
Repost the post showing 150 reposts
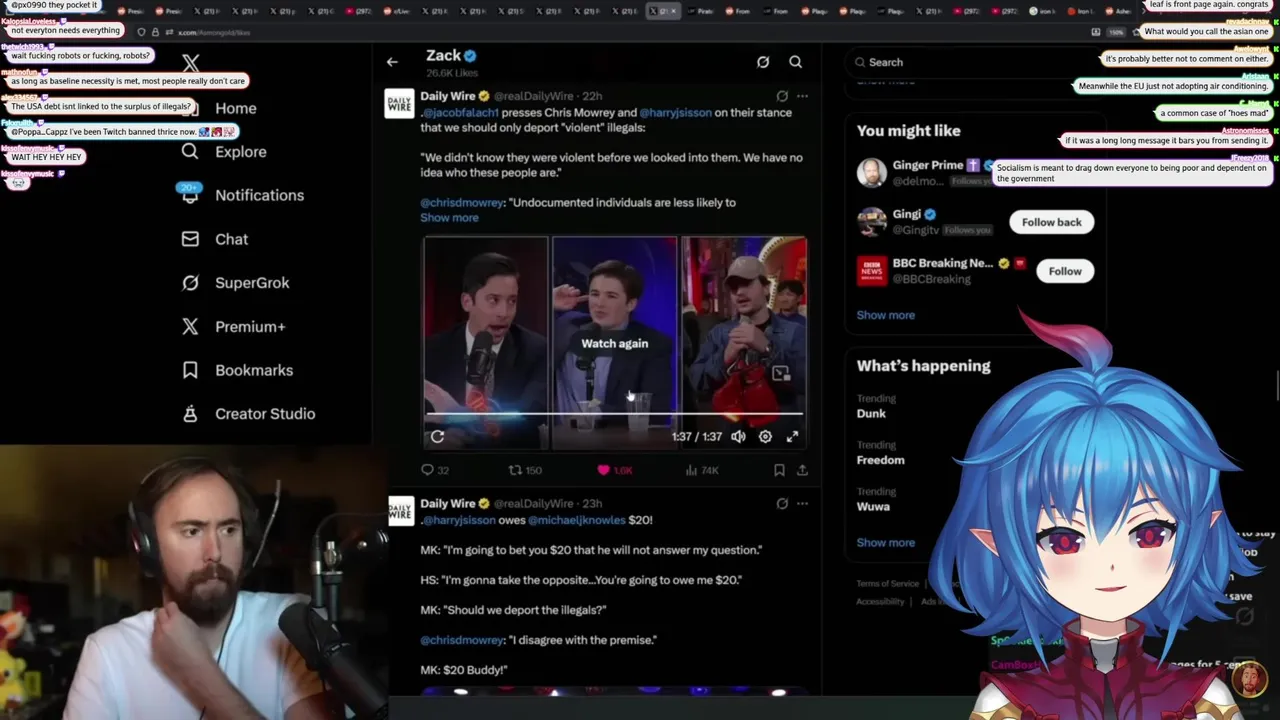[525, 470]
